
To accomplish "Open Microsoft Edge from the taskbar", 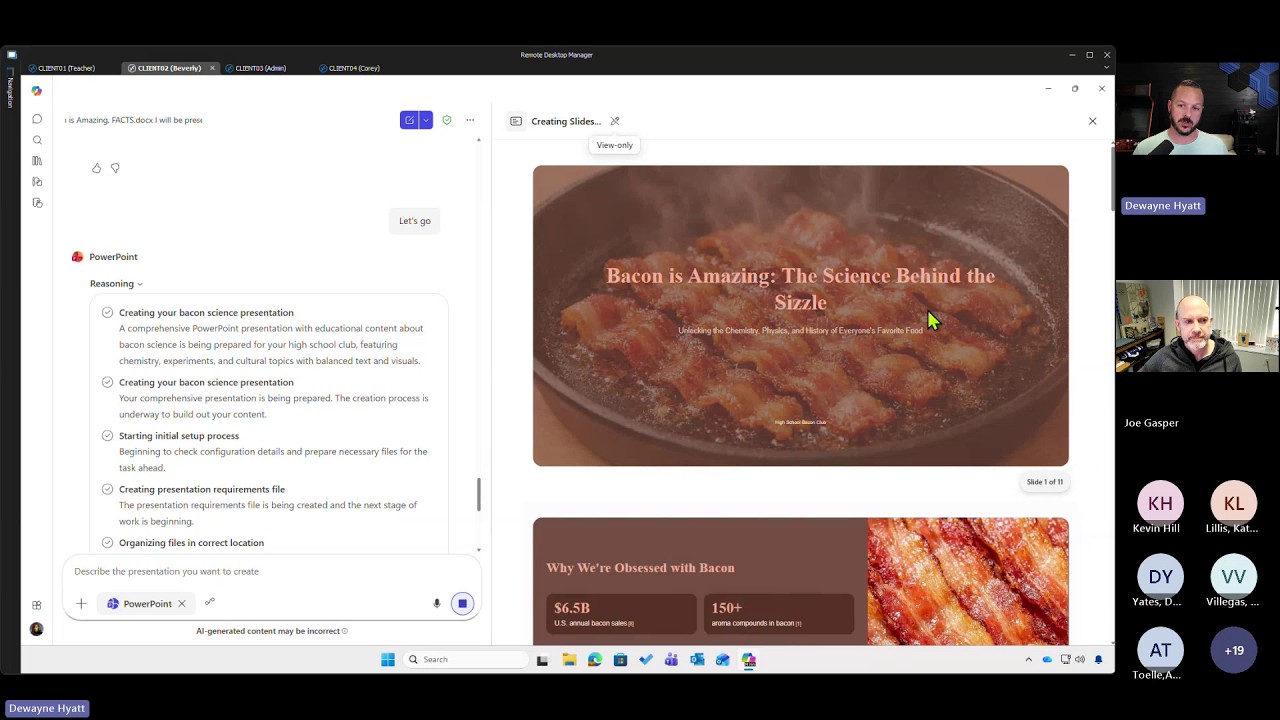I will (595, 660).
